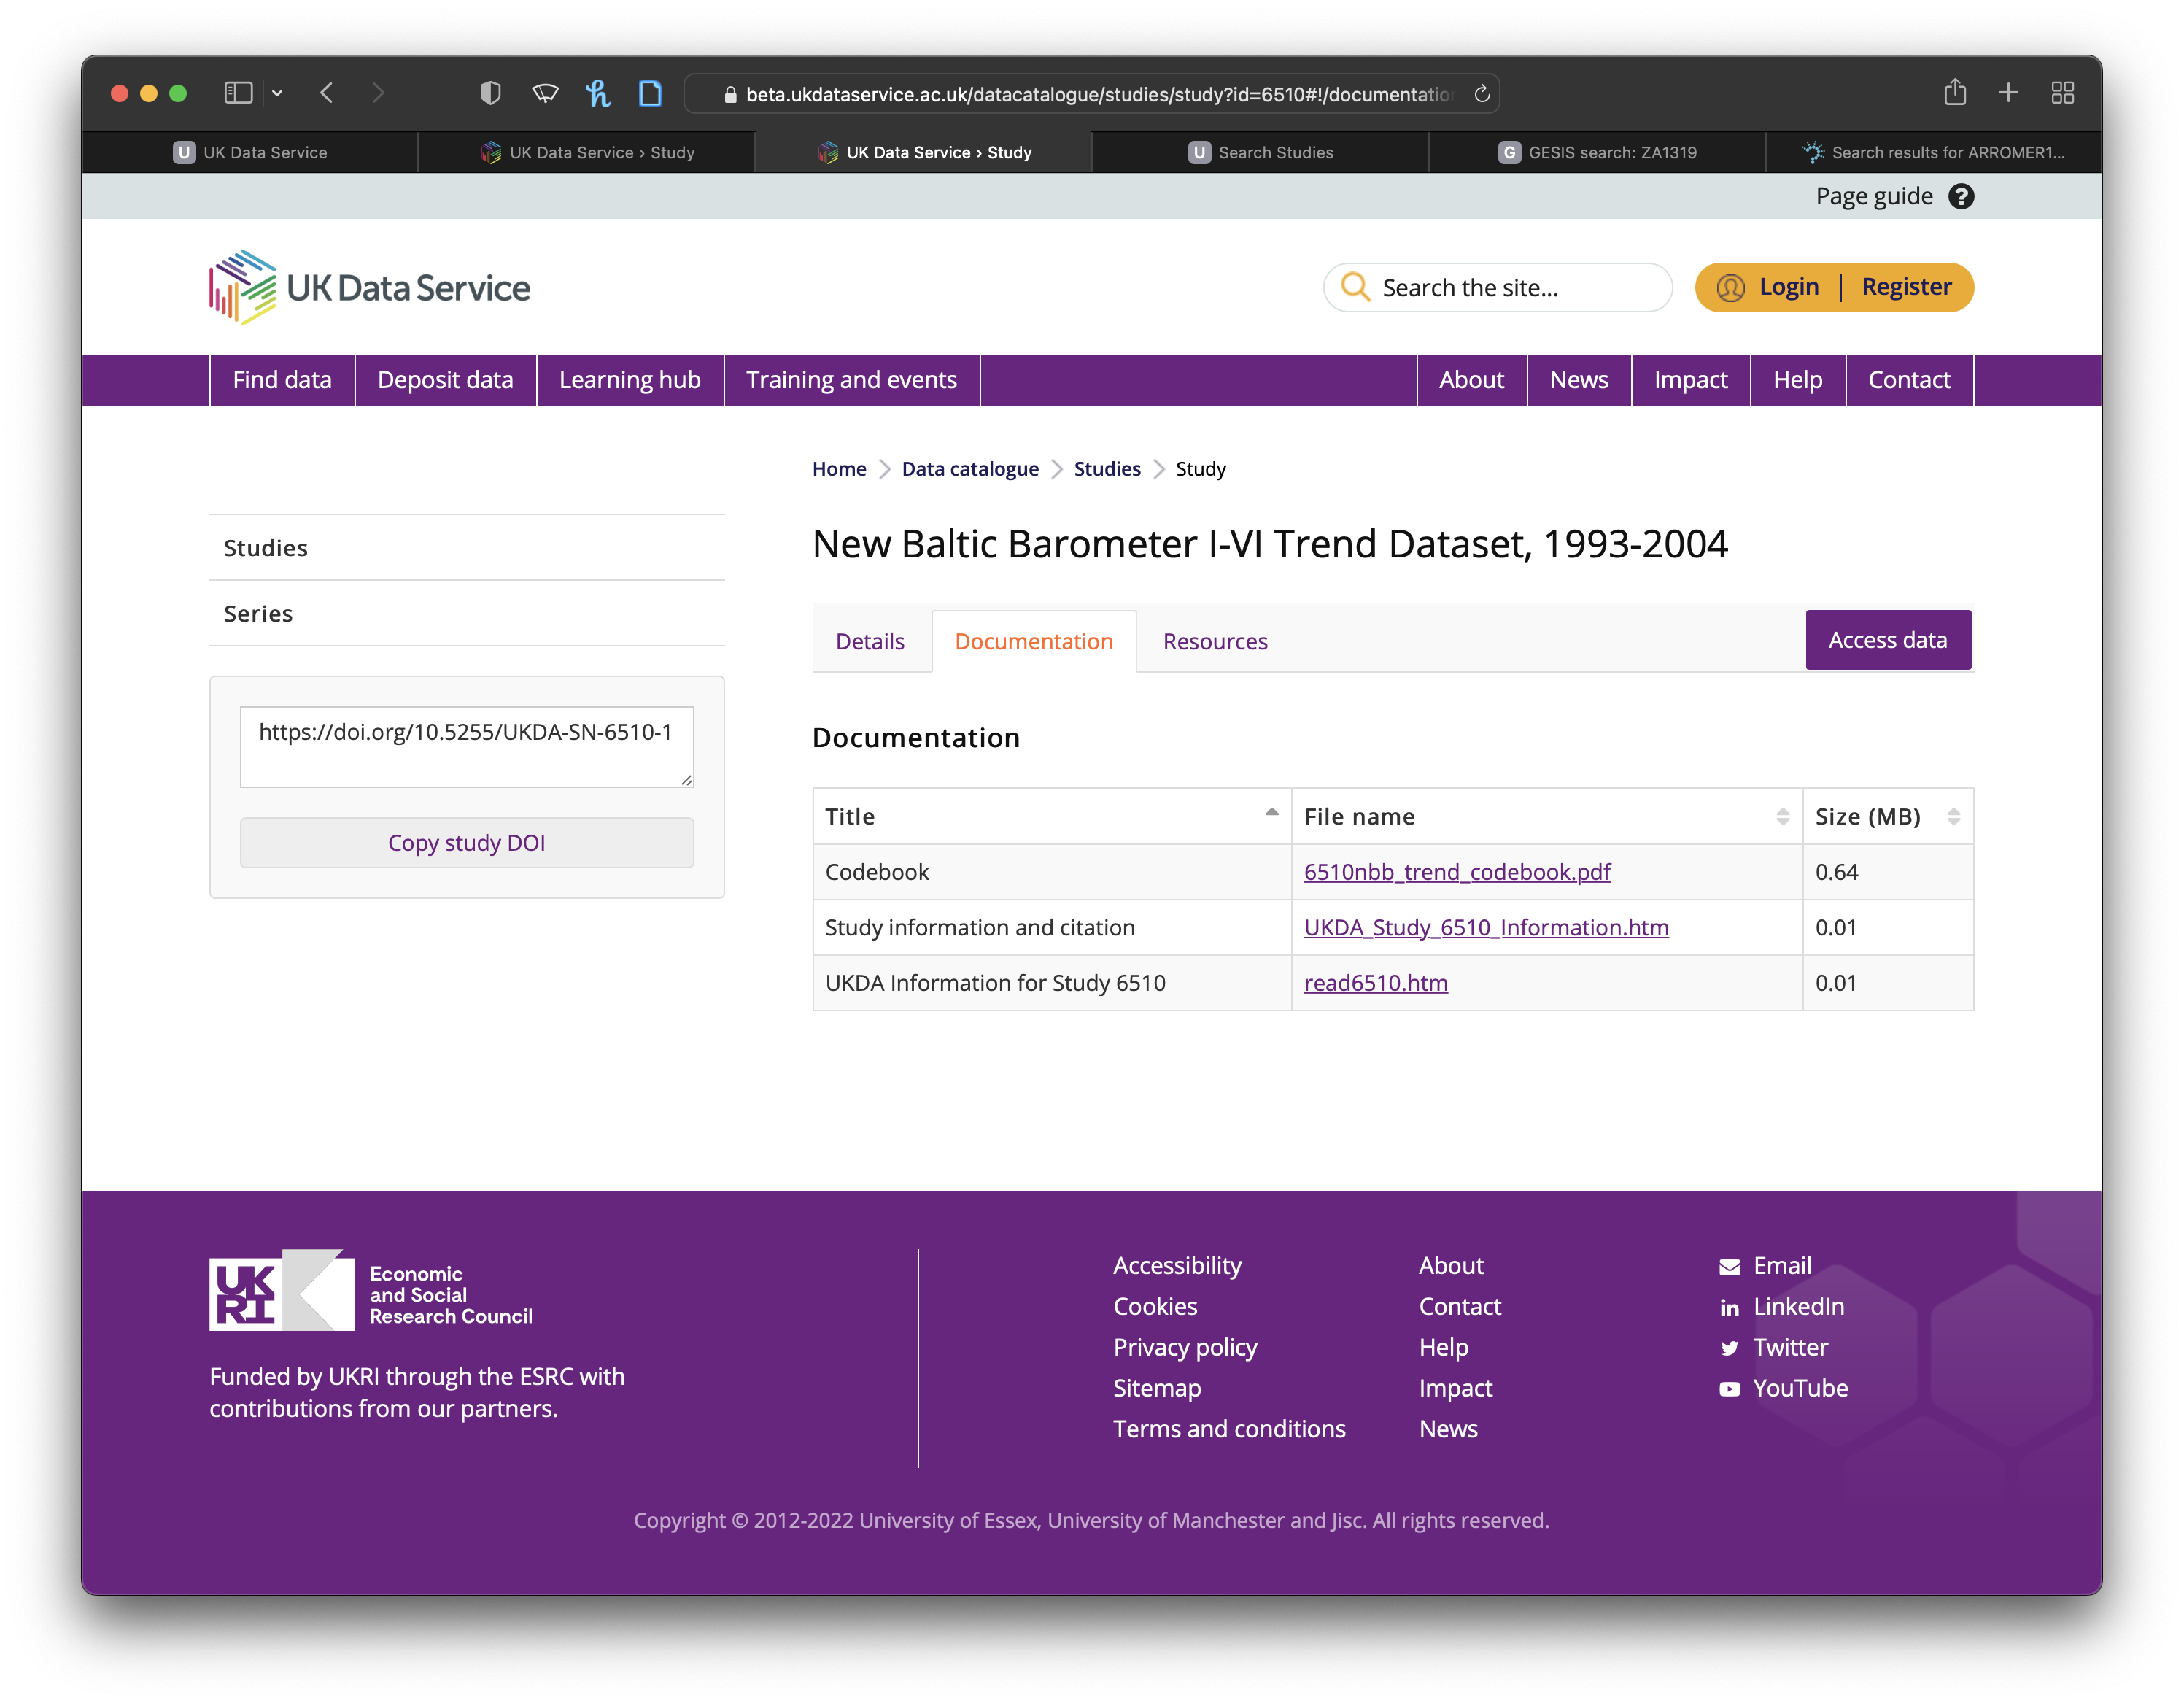
Task: Open the 6510nbb_trend_codebook.pdf link
Action: 1456,872
